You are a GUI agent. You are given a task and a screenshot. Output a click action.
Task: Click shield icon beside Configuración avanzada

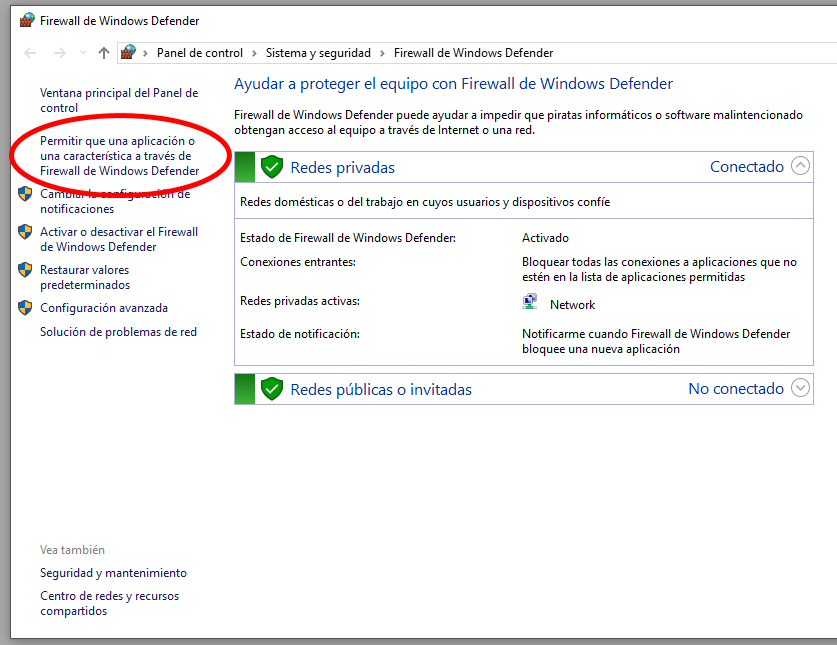(x=25, y=308)
